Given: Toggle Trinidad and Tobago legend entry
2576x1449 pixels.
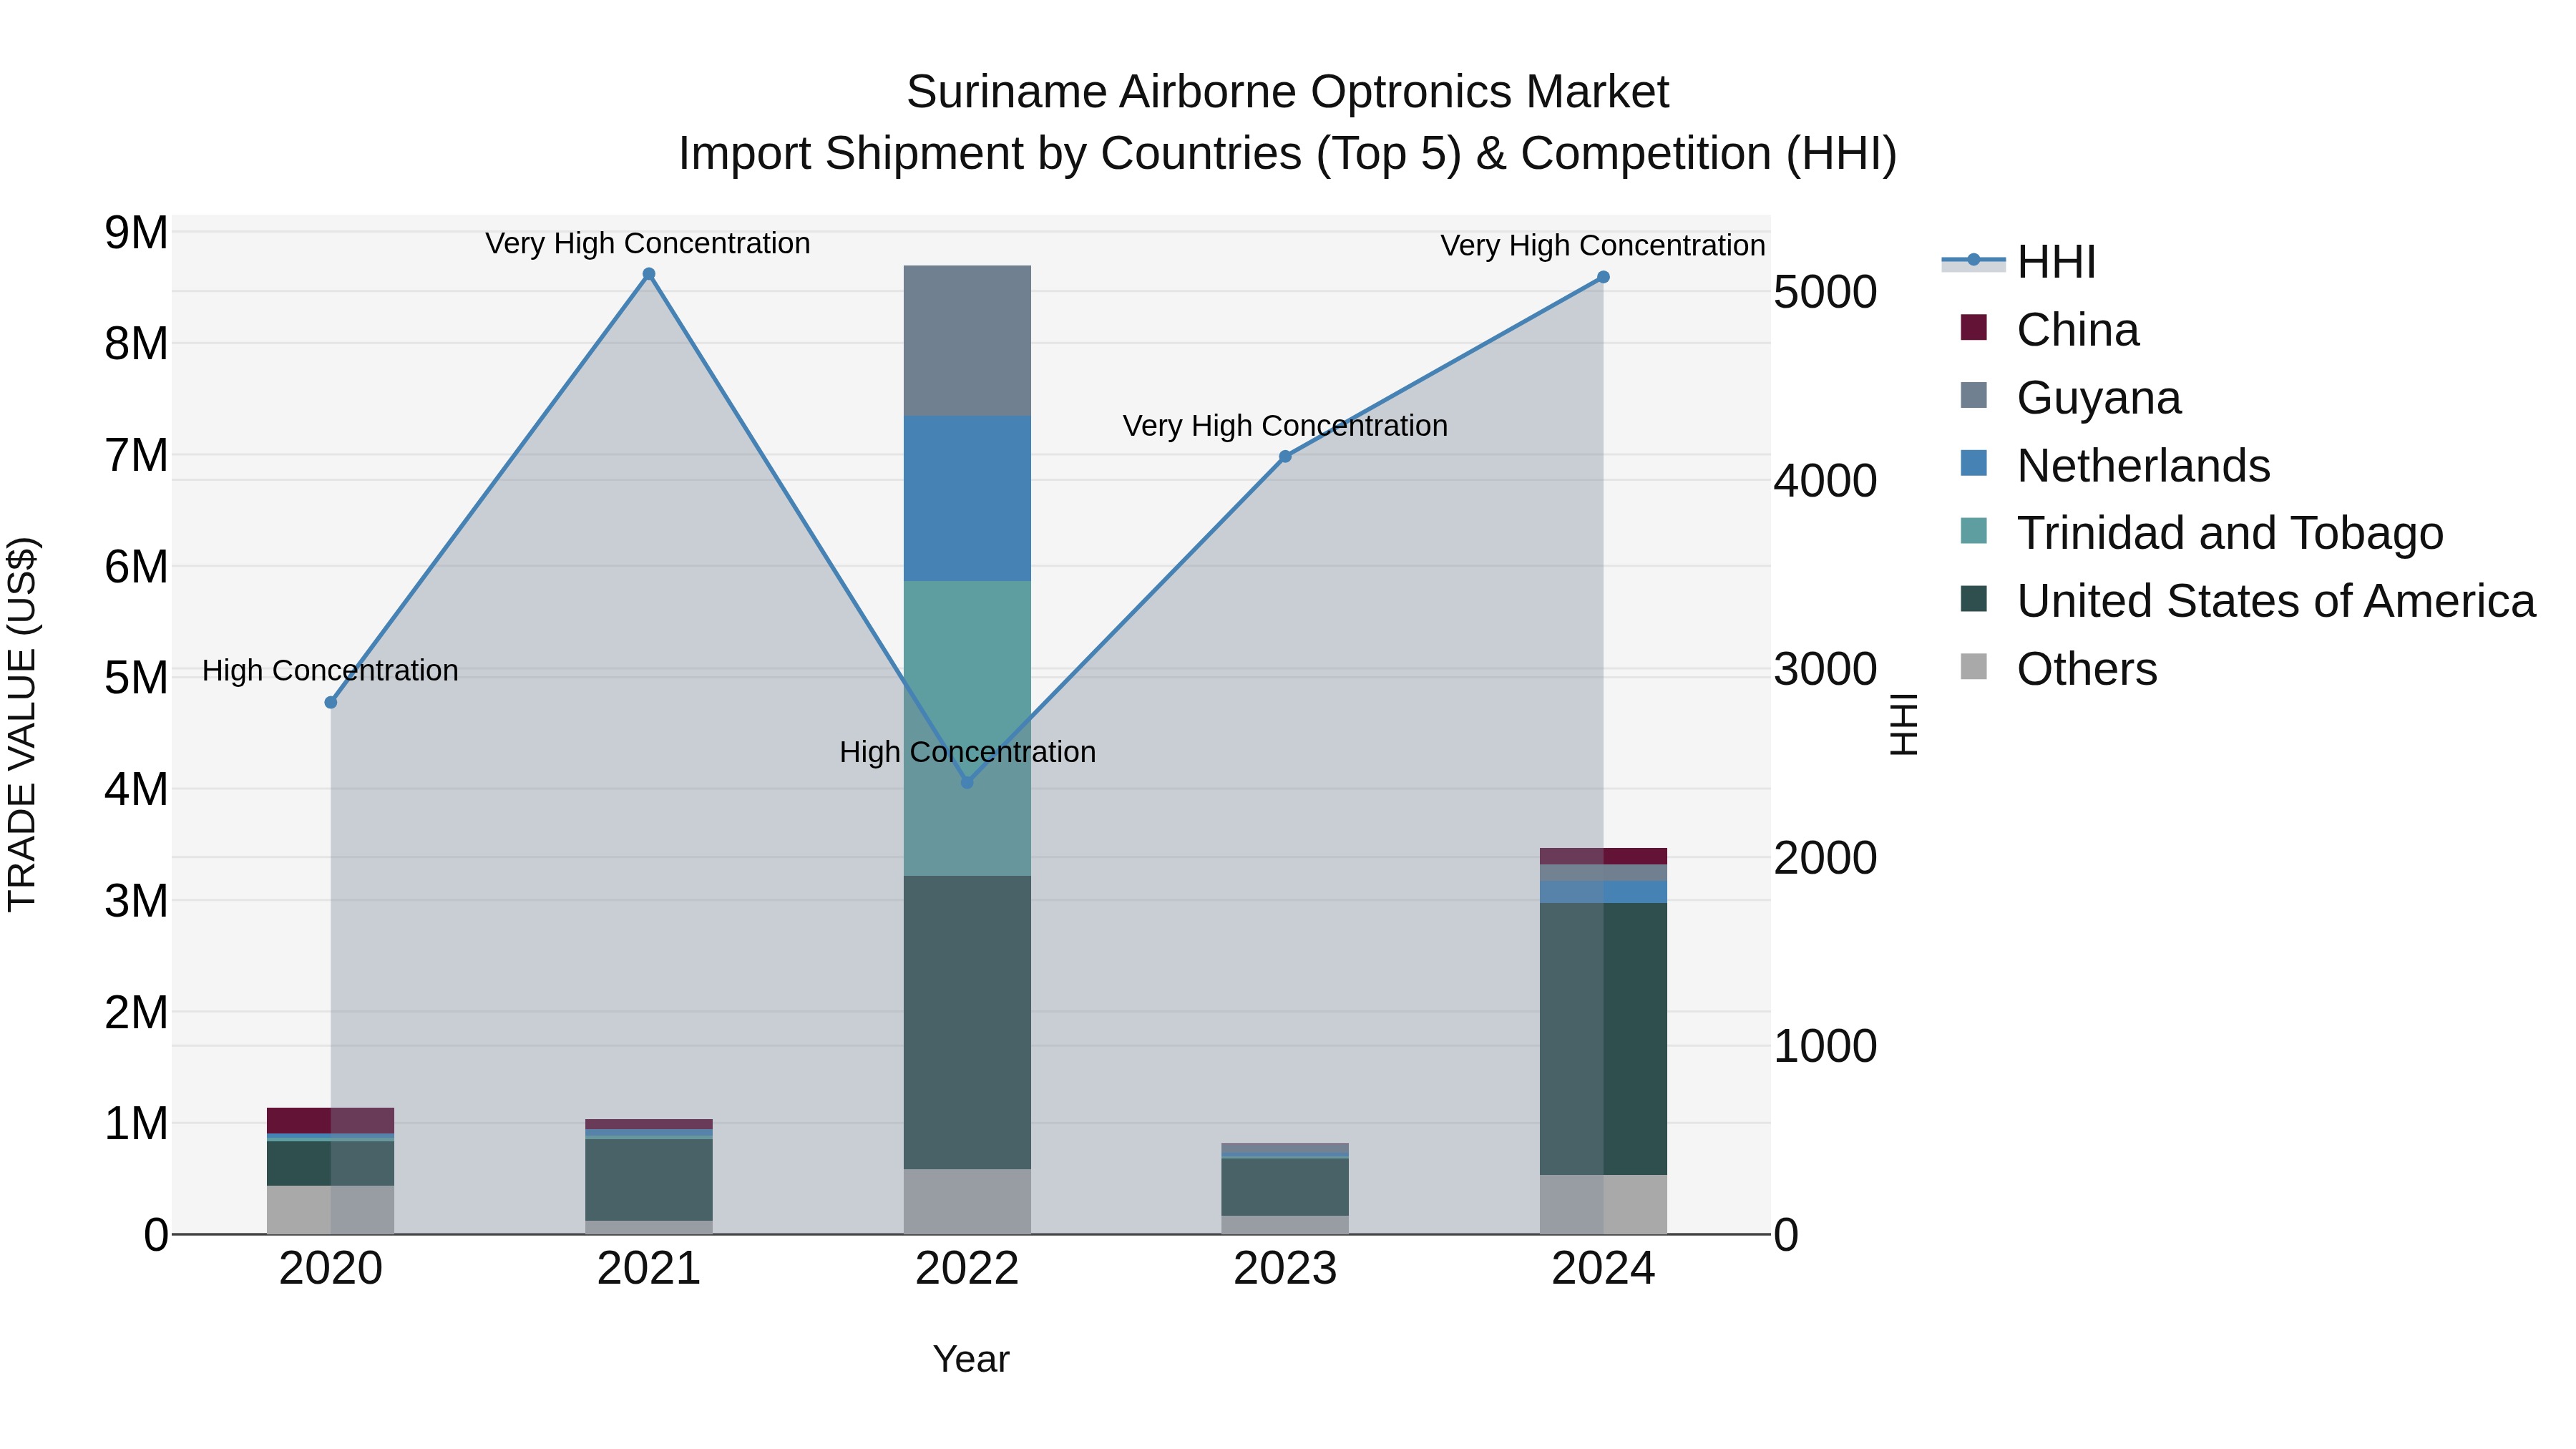Looking at the screenshot, I should click(x=2201, y=533).
